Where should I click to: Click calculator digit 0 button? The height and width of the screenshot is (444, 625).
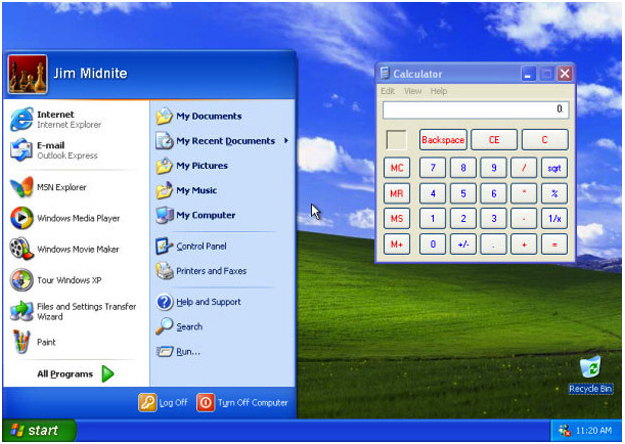(432, 244)
